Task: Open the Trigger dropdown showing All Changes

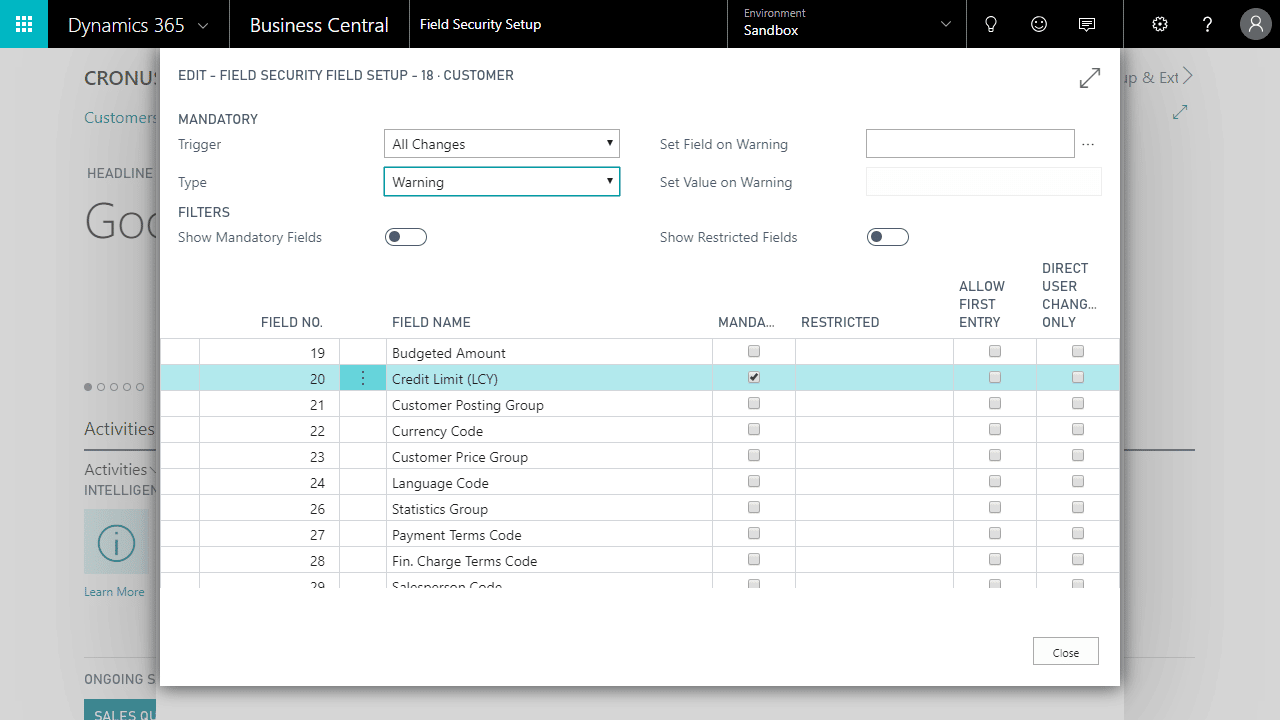Action: click(502, 144)
